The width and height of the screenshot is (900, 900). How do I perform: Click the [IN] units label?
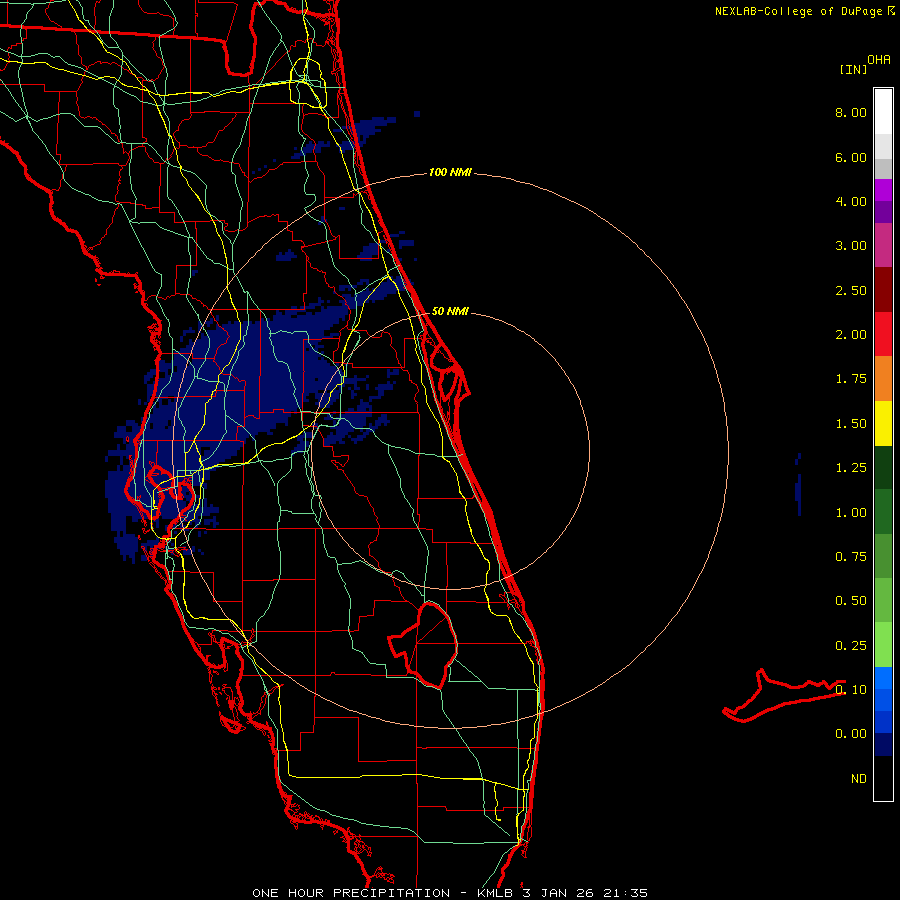854,69
